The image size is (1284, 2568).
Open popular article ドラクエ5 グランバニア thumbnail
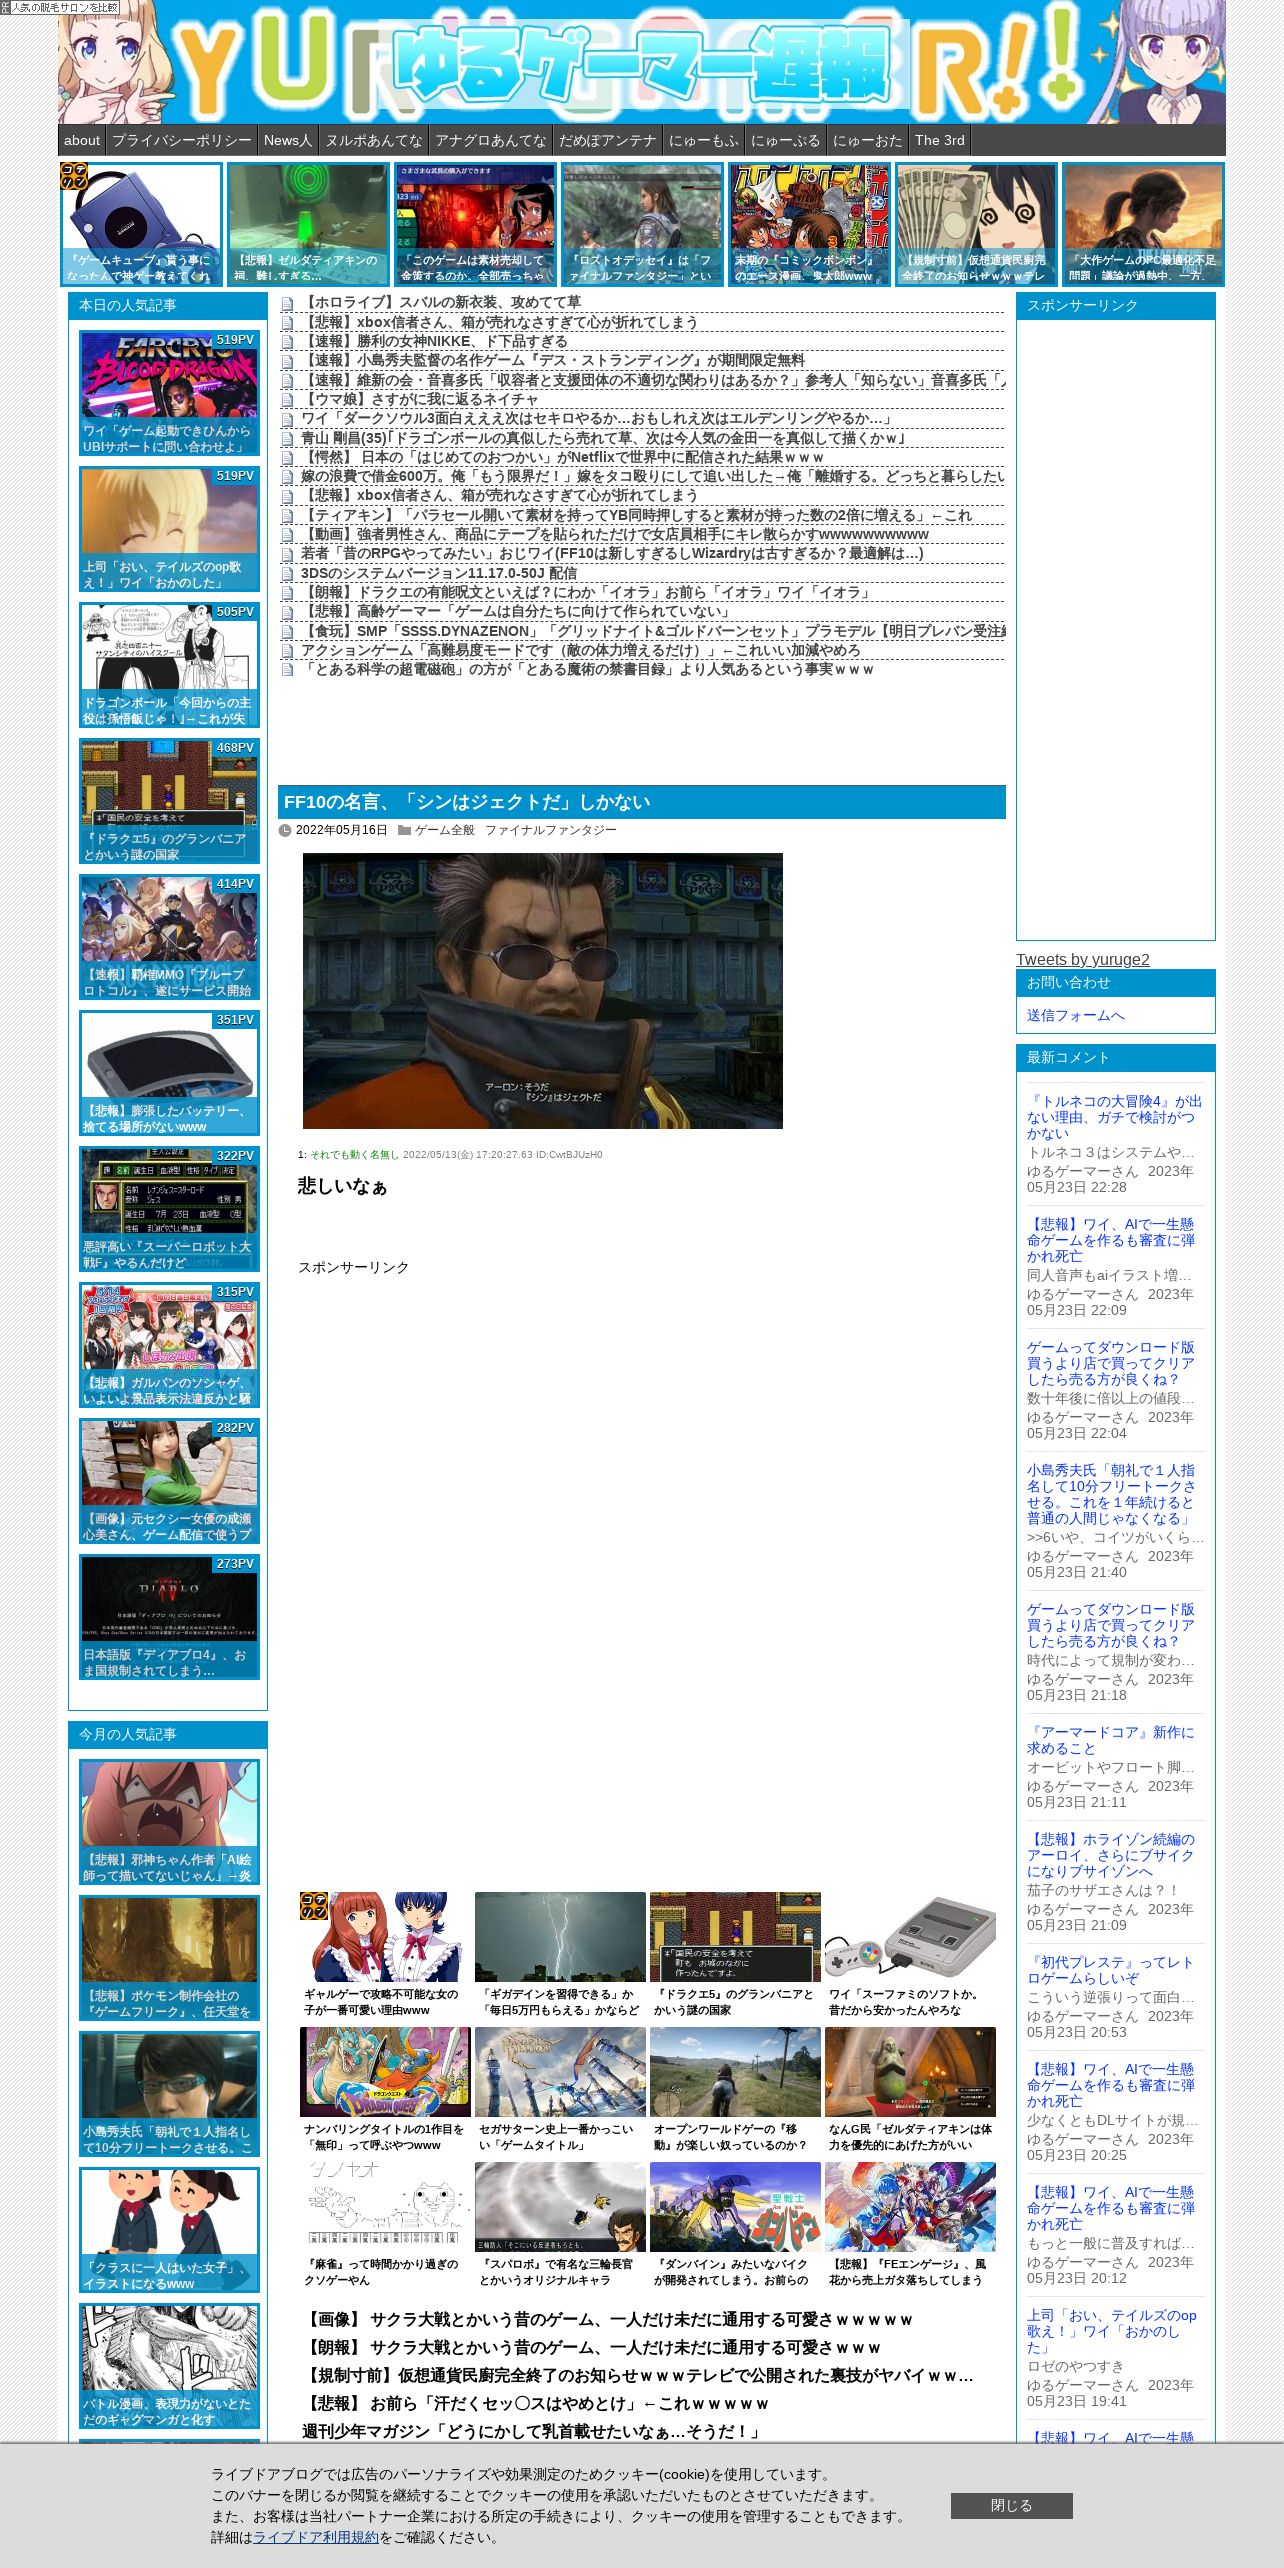169,800
